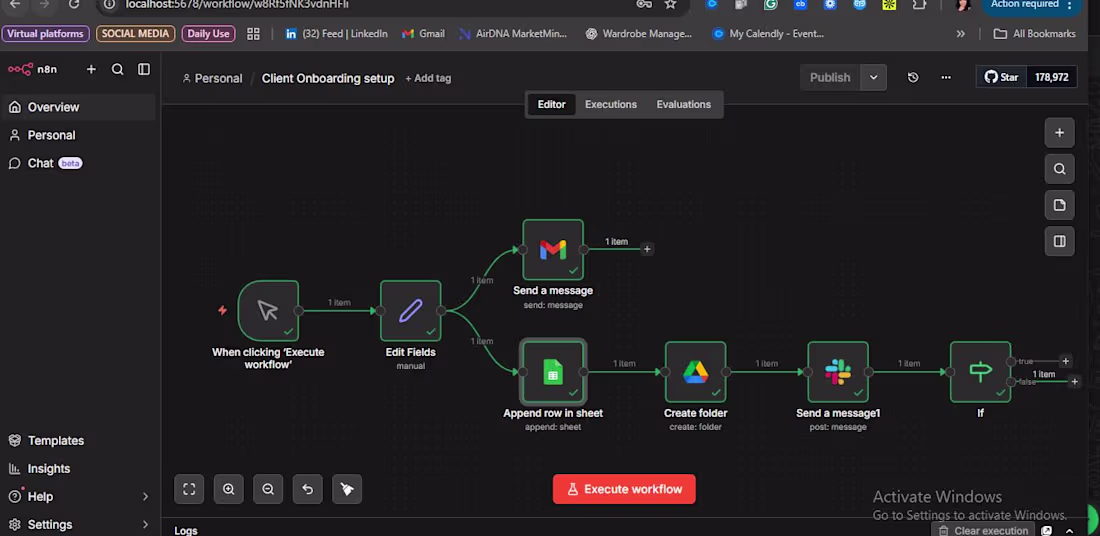1100x536 pixels.
Task: Open the Virtual platforms bookmark folder
Action: (x=46, y=34)
